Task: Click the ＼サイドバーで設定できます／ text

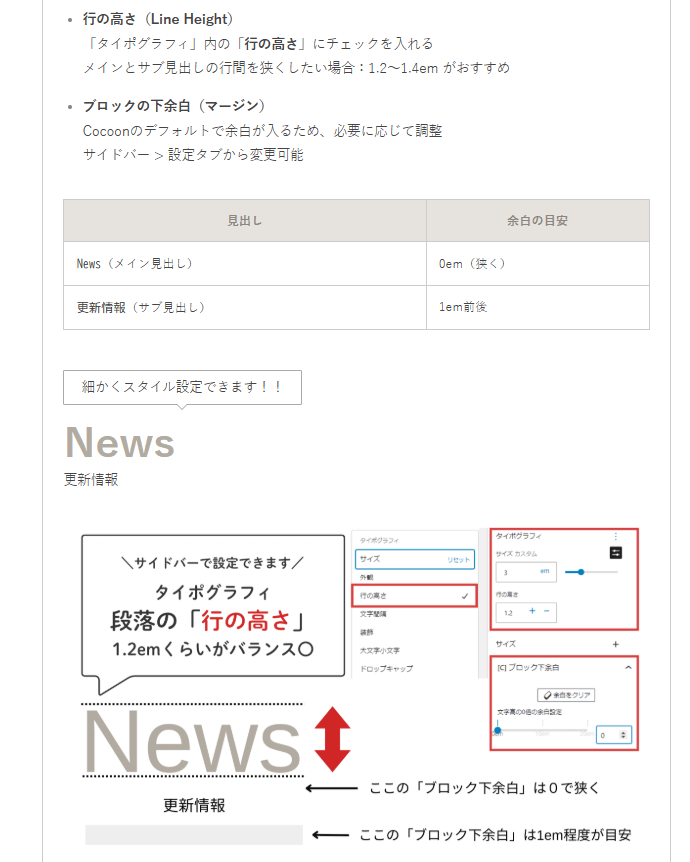Action: pos(212,563)
